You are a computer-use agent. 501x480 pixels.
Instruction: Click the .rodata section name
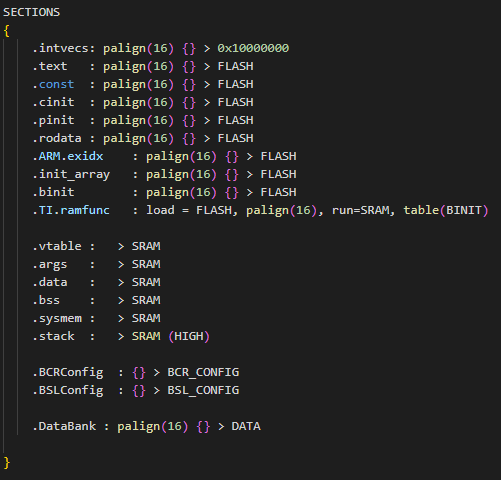pos(57,138)
